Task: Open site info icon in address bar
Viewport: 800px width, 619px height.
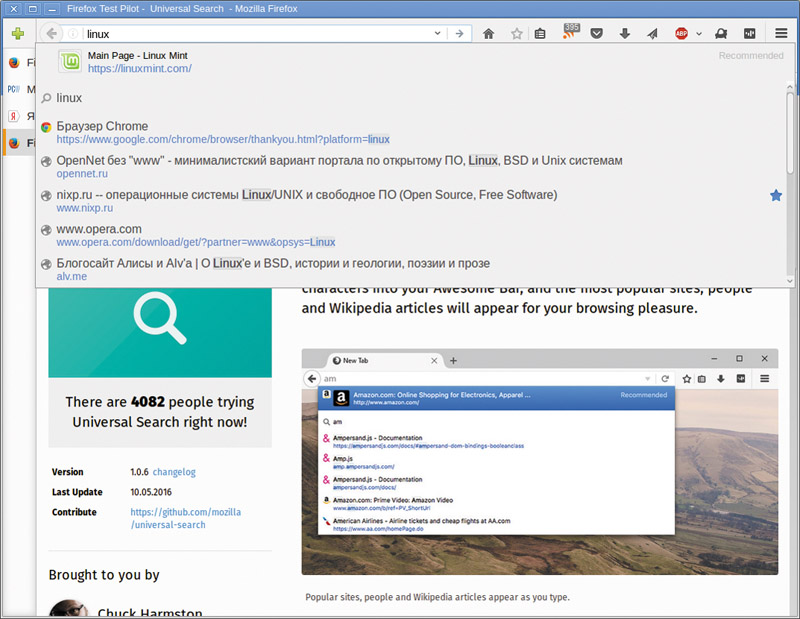Action: point(73,34)
